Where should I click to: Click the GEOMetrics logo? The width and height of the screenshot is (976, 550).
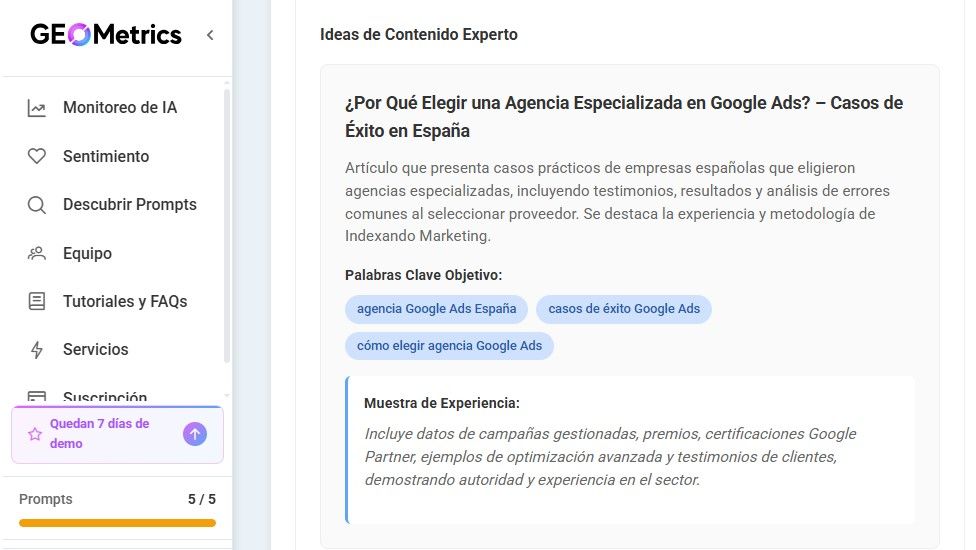point(106,35)
